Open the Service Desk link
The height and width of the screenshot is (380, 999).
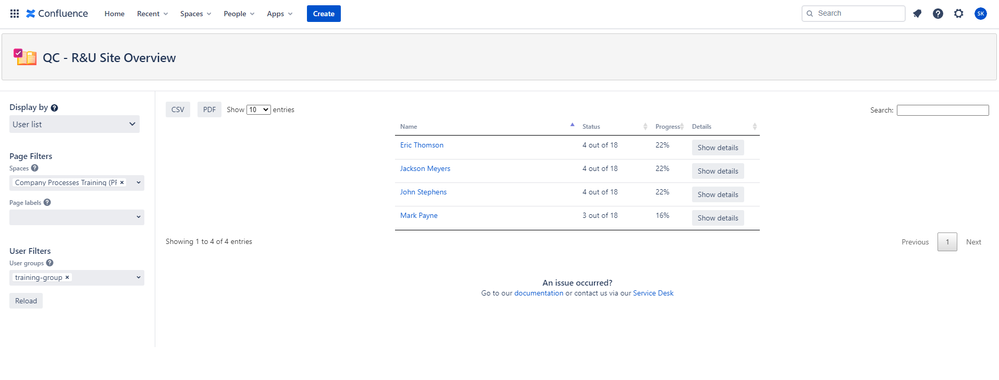653,293
